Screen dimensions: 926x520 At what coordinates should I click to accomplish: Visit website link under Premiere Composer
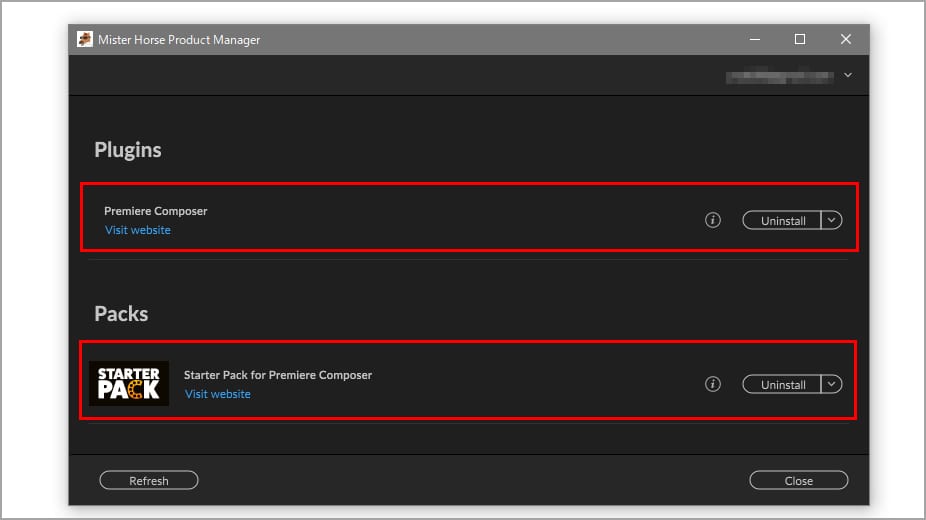point(138,230)
